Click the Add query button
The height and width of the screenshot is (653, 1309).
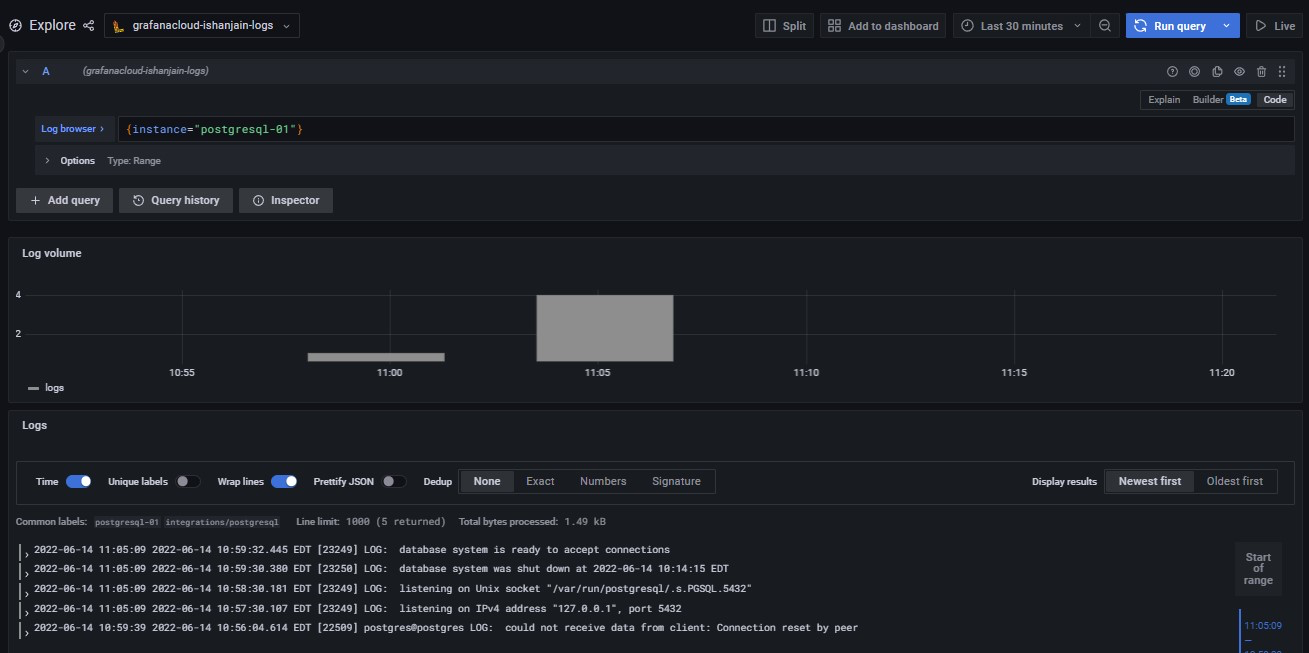(x=65, y=200)
